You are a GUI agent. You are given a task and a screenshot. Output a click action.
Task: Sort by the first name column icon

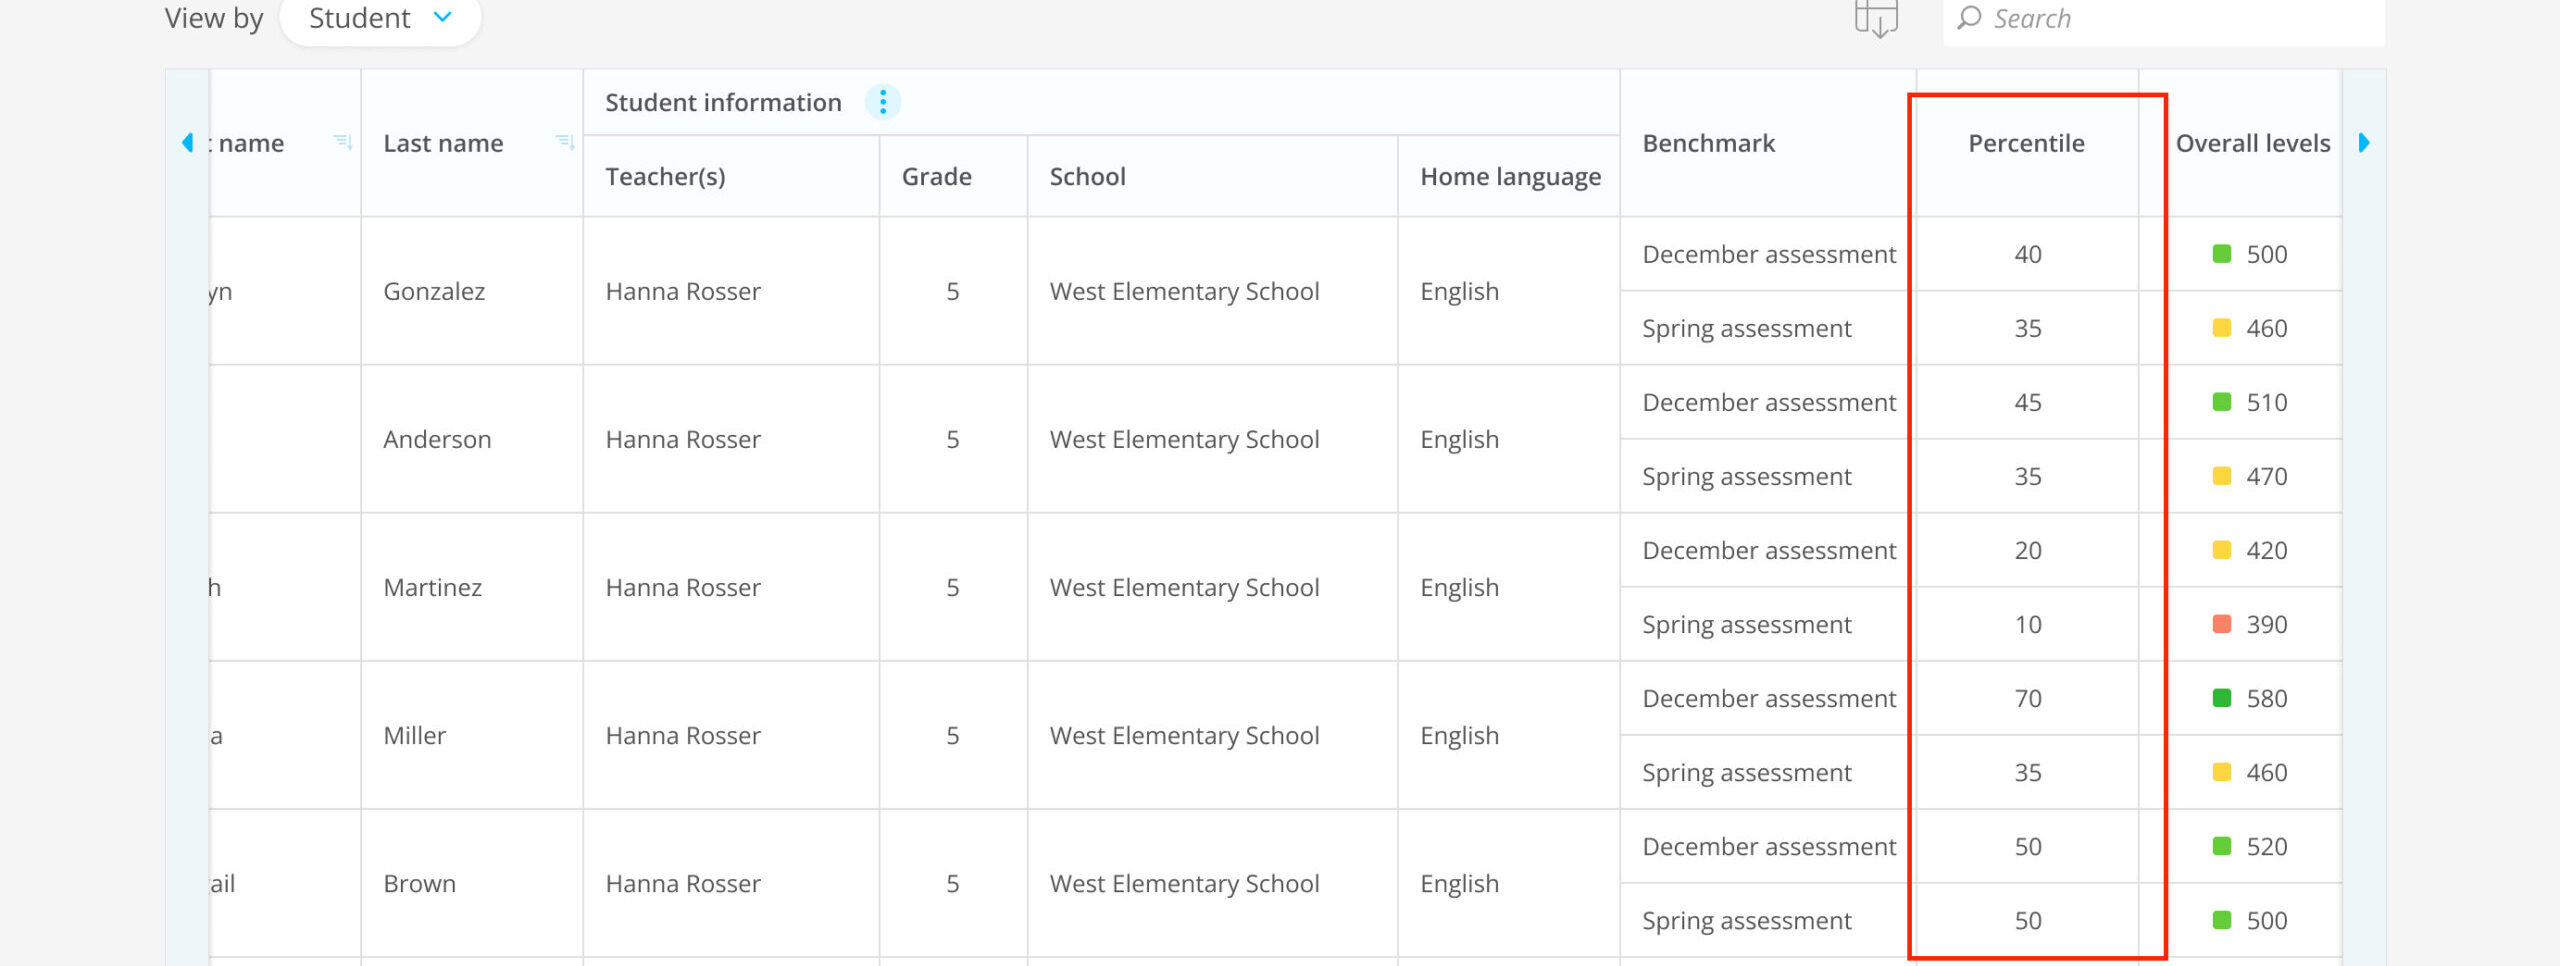(x=343, y=143)
